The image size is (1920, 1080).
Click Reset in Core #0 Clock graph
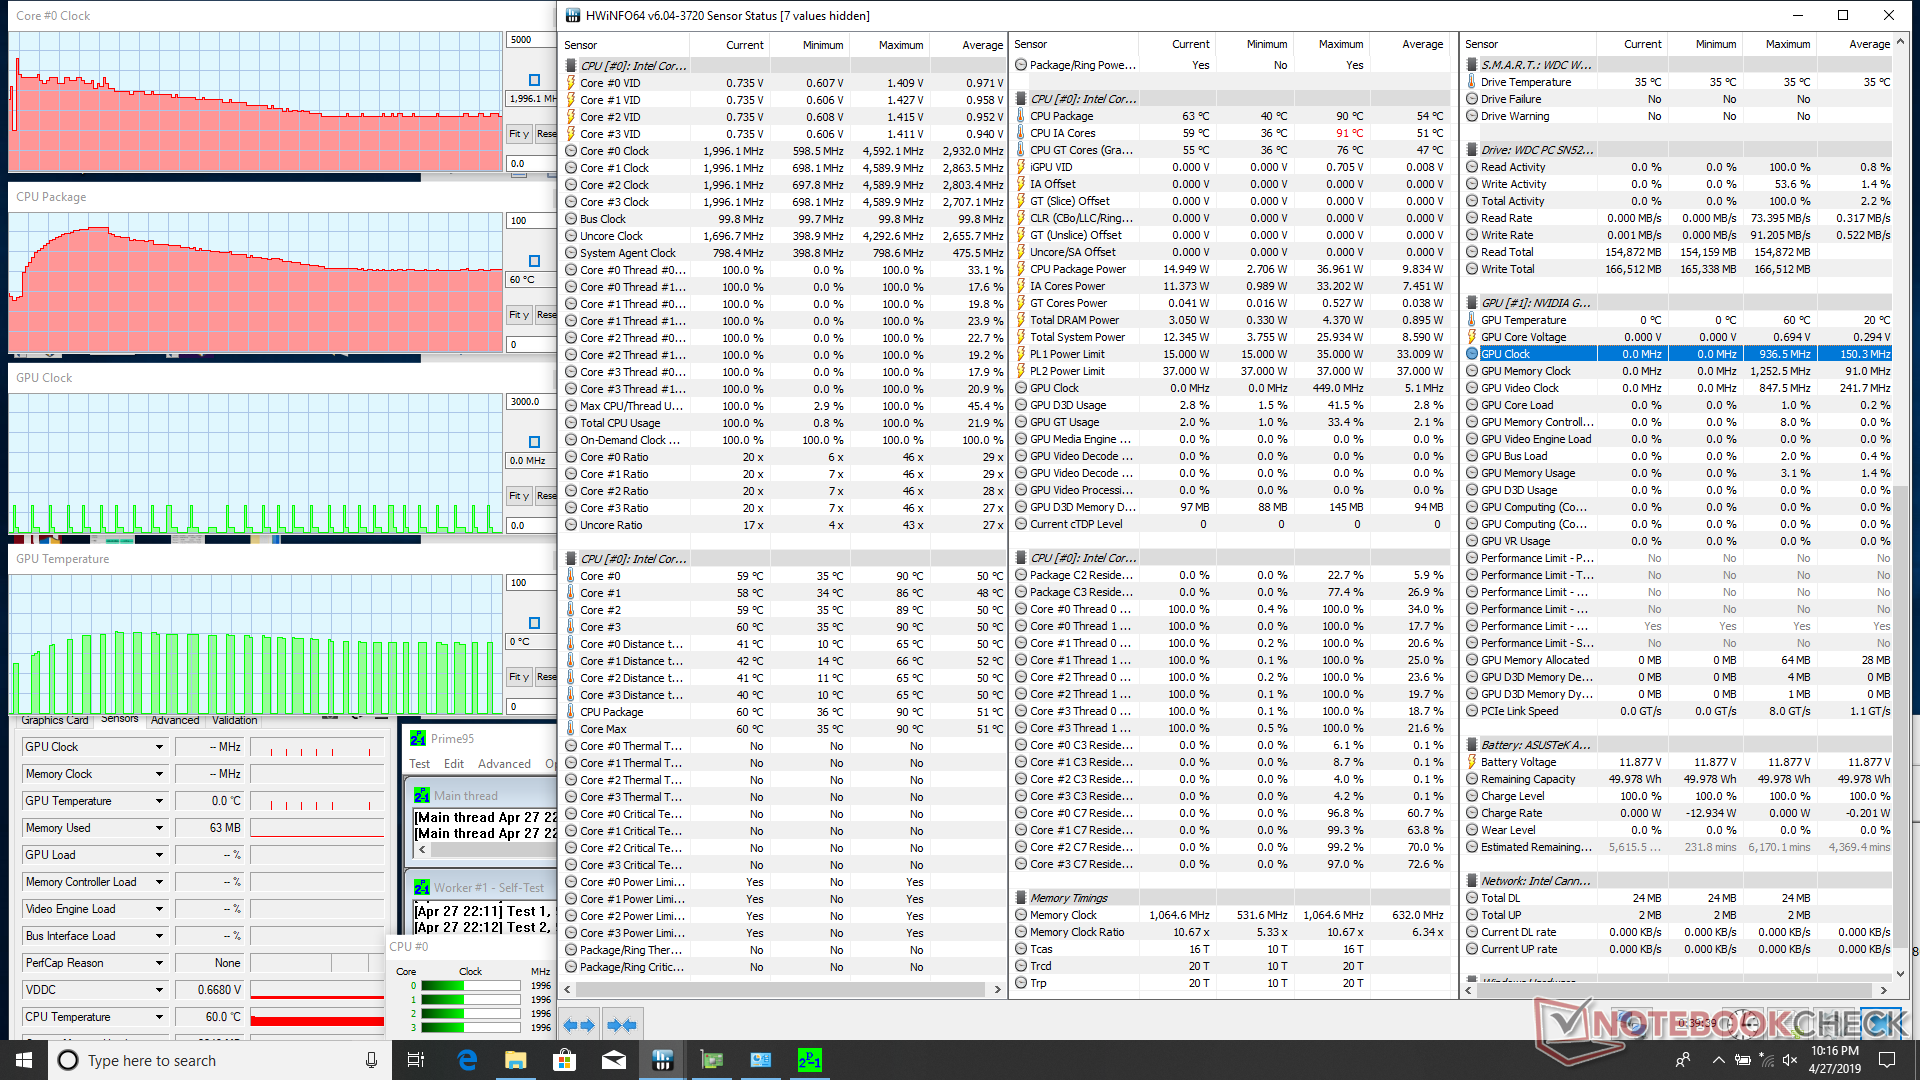coord(546,133)
